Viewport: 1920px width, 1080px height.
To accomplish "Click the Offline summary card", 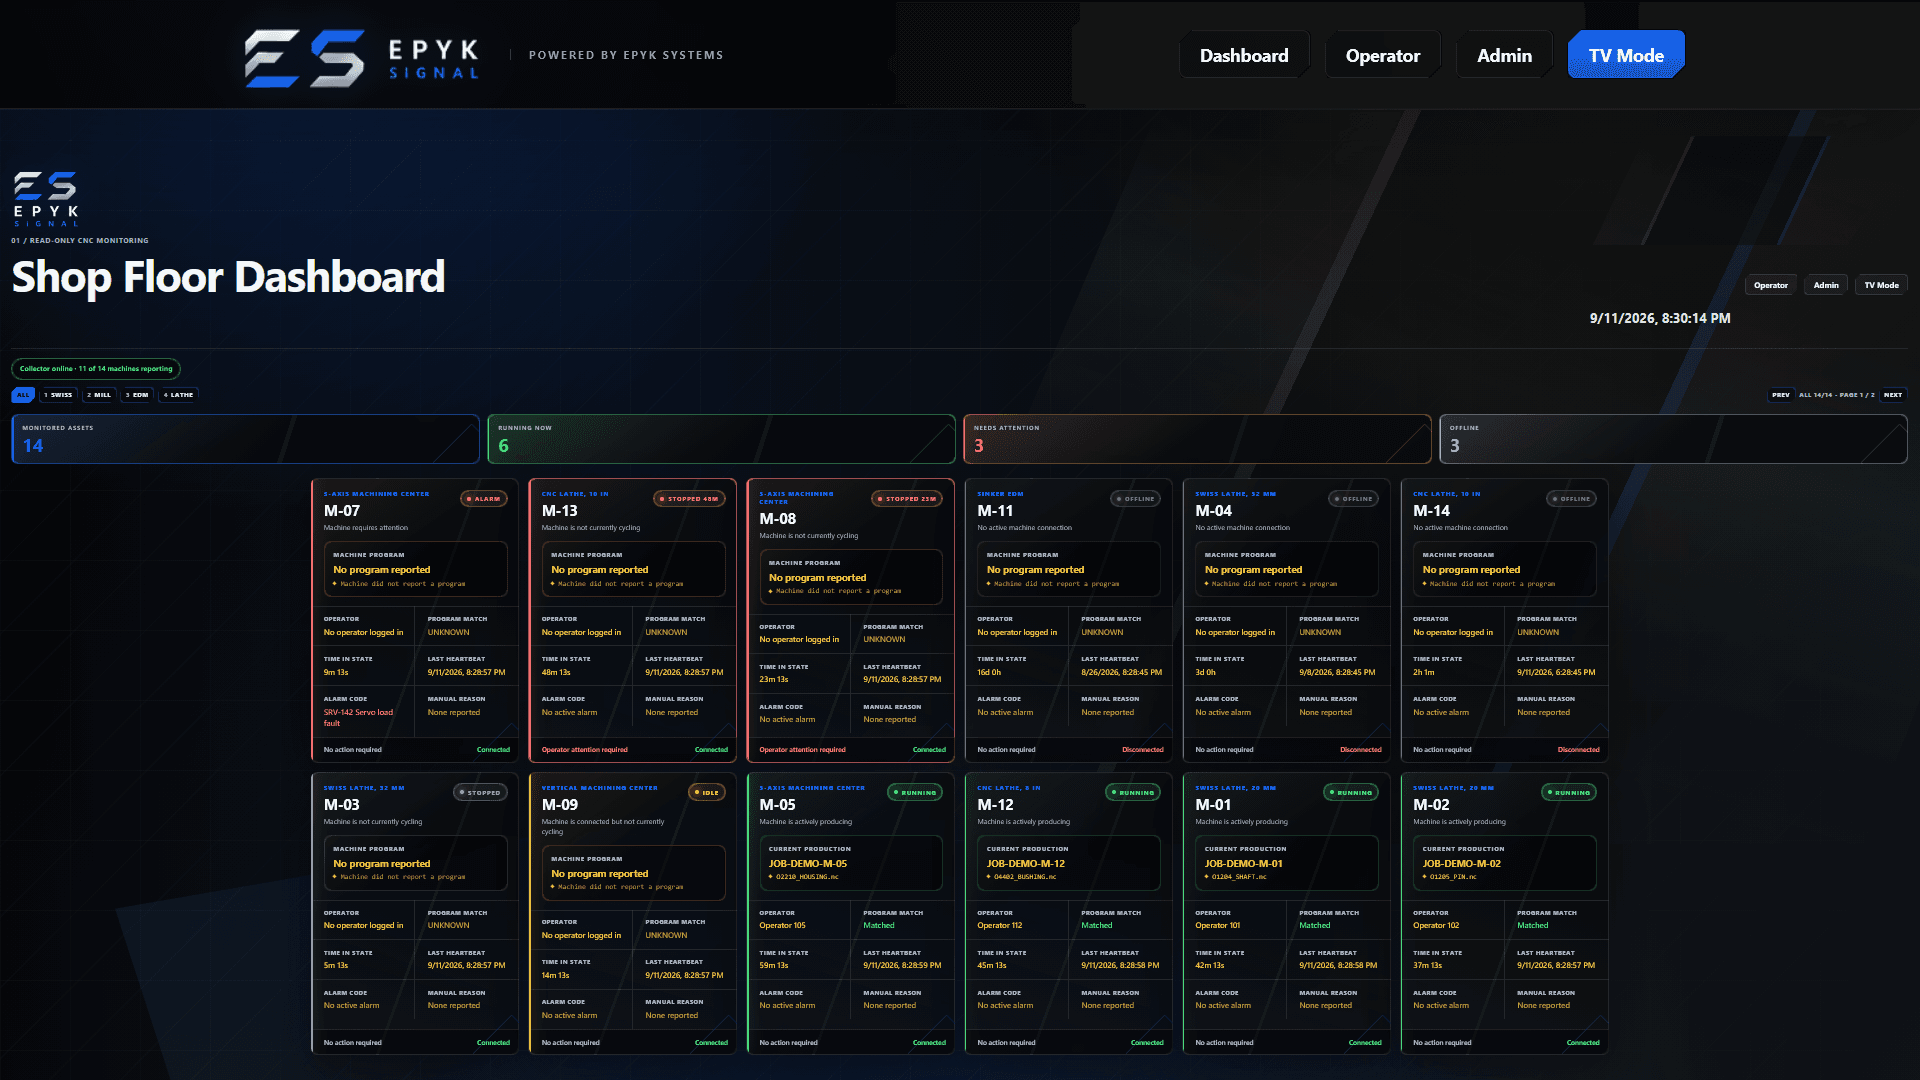I will tap(1673, 439).
